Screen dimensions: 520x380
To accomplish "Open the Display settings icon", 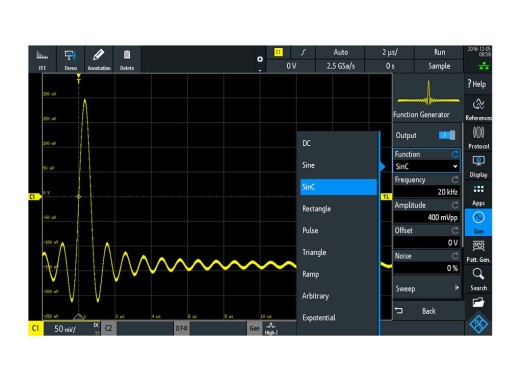I will click(x=478, y=166).
